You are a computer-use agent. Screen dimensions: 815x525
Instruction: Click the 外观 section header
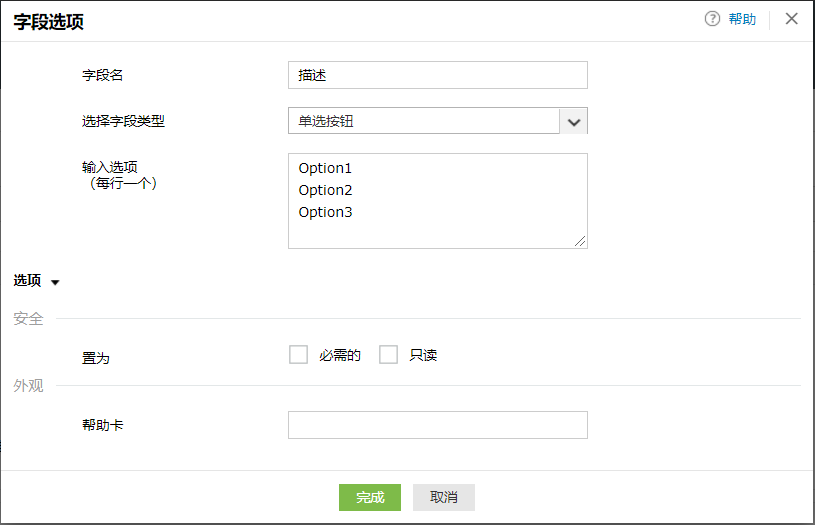click(28, 386)
